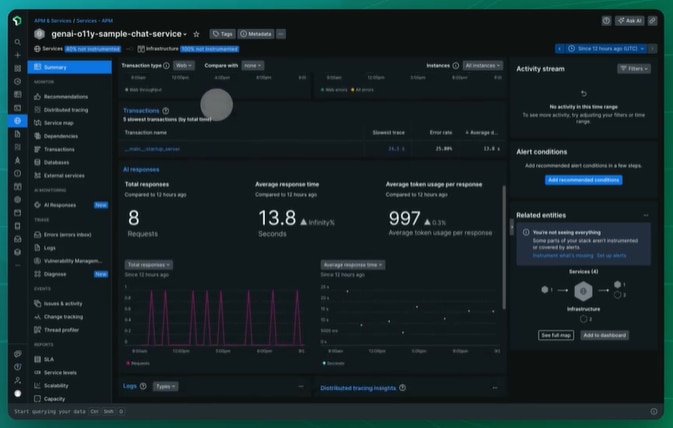Click the main panel vertical scrollbar
Screen dimensions: 673x428
coord(504,247)
